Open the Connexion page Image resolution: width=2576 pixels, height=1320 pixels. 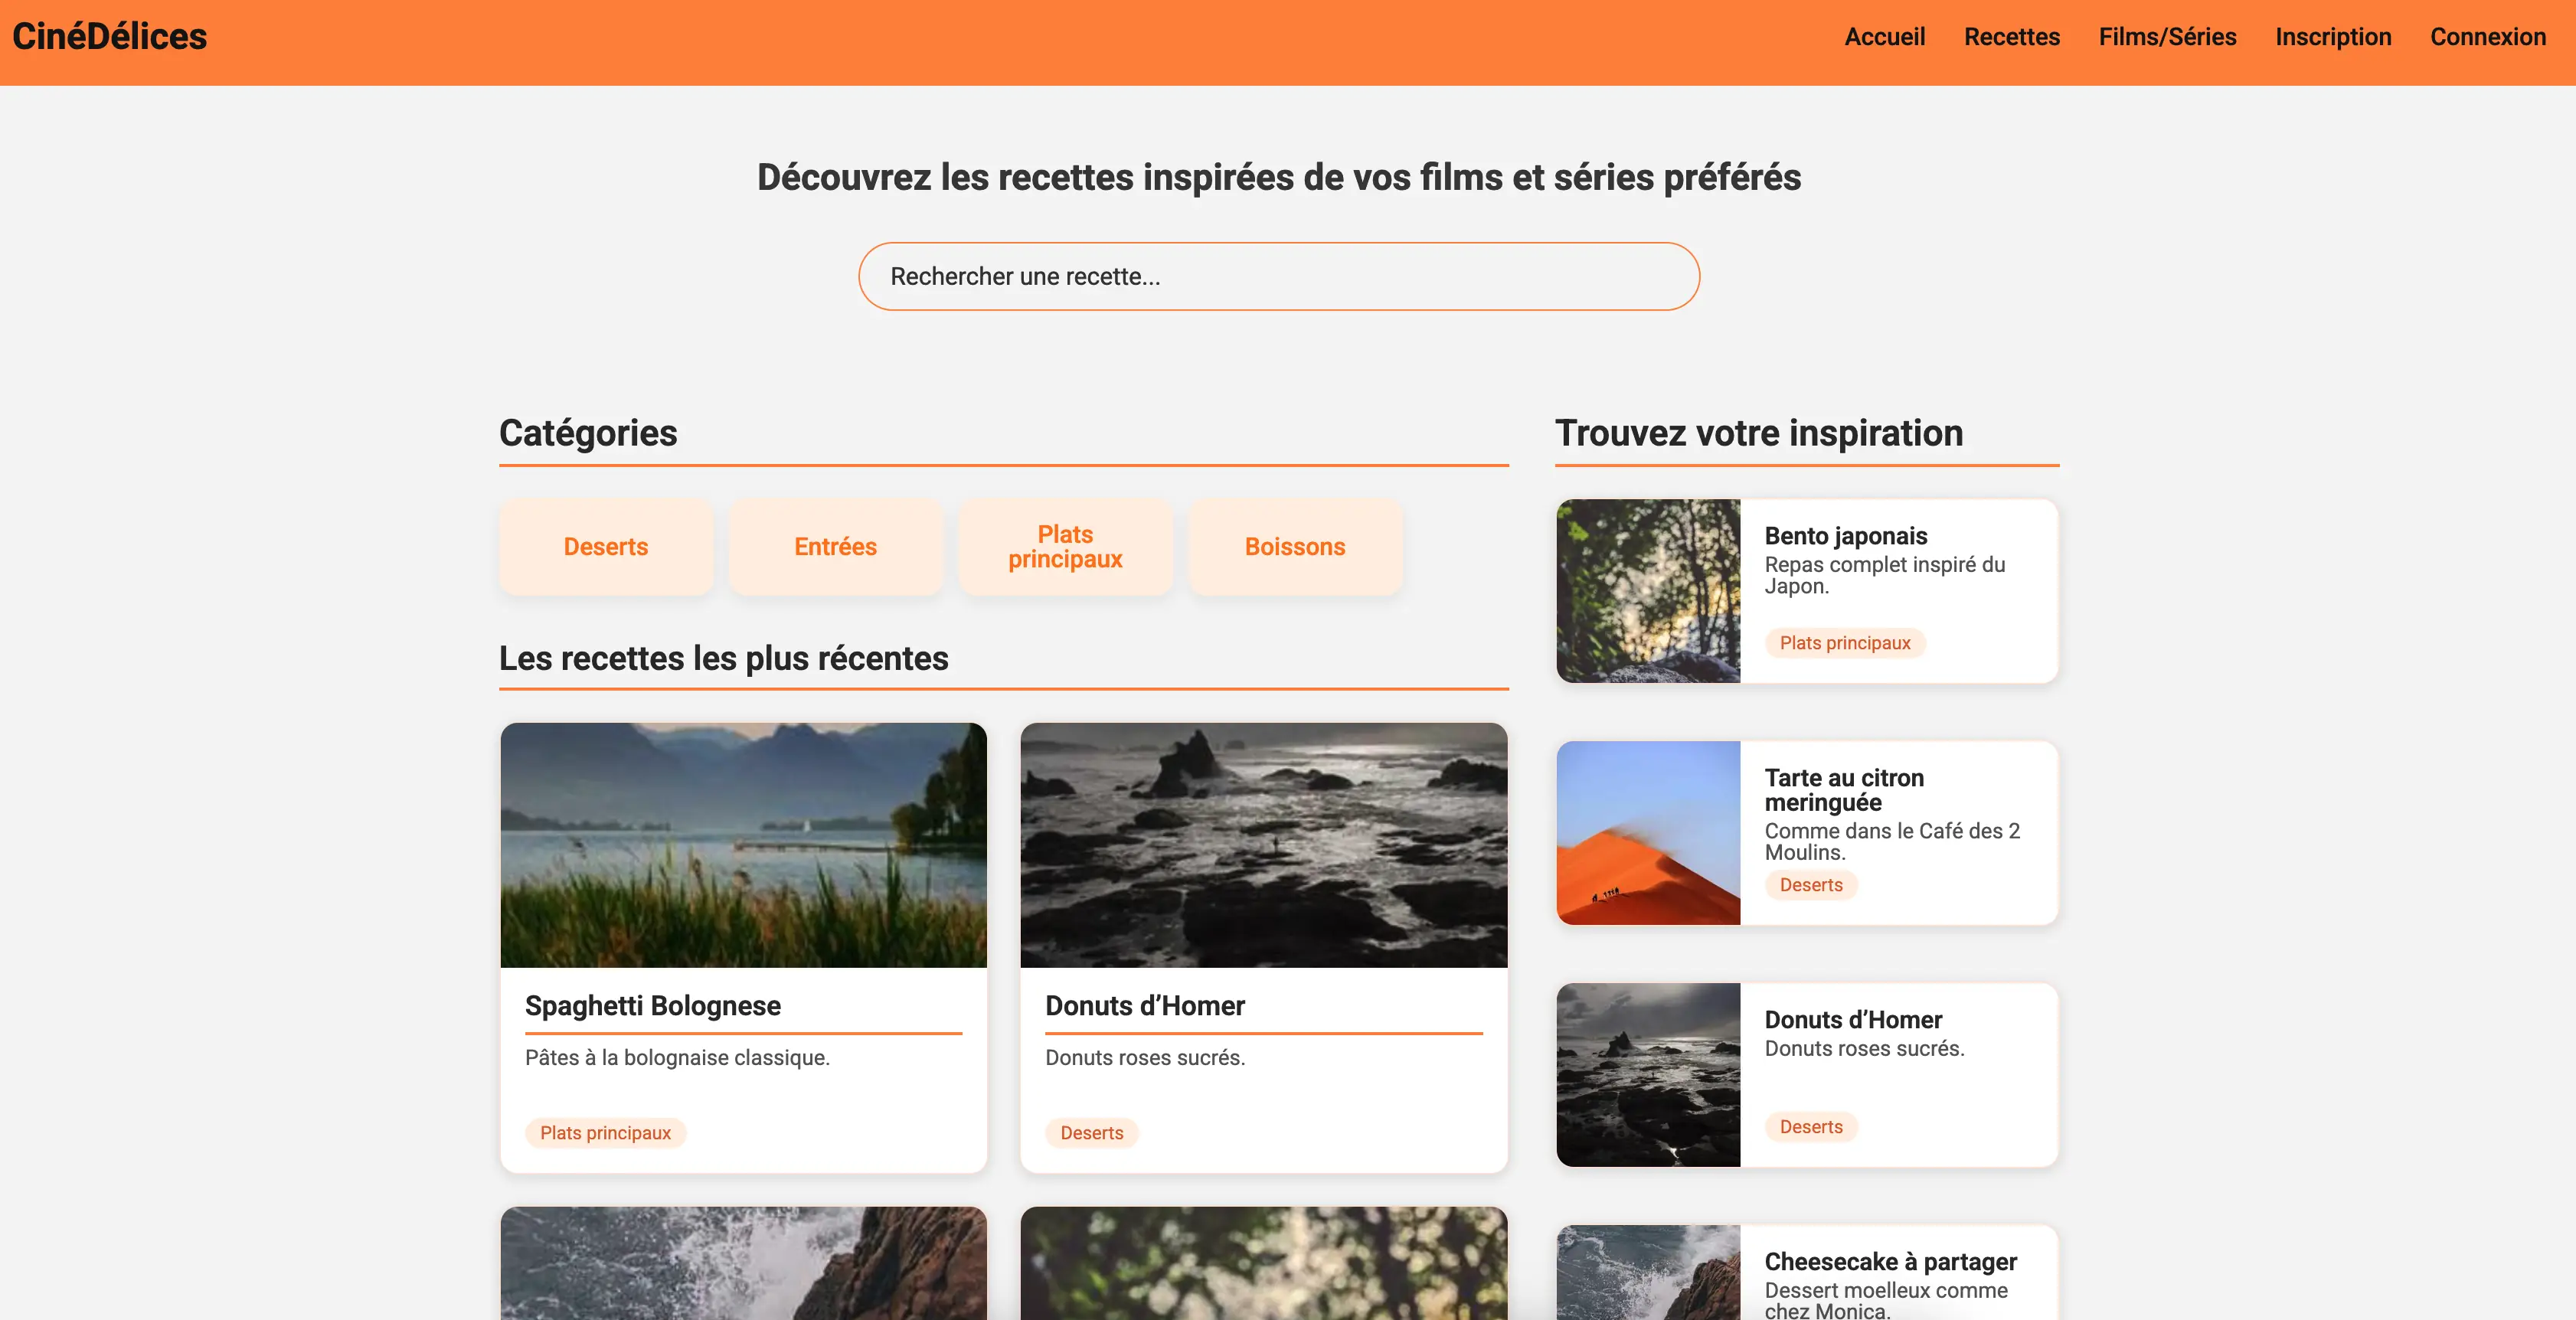coord(2487,37)
